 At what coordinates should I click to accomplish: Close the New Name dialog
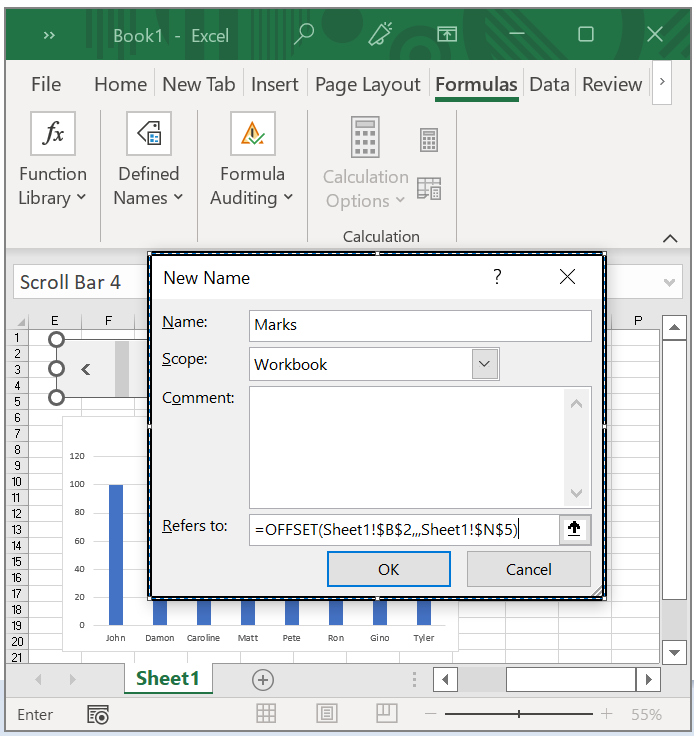567,277
